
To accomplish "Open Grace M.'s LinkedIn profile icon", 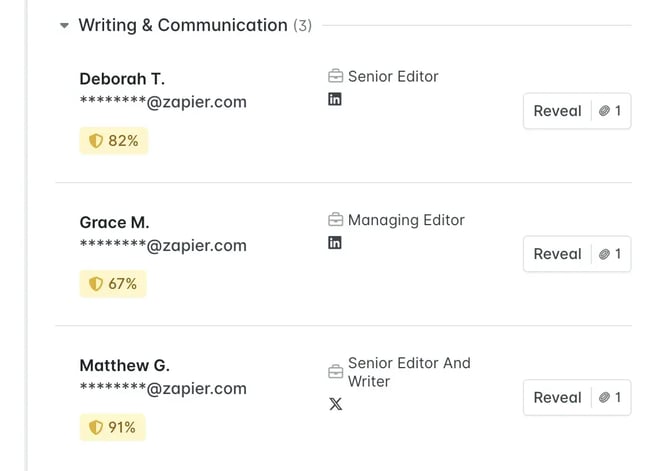I will click(x=335, y=243).
